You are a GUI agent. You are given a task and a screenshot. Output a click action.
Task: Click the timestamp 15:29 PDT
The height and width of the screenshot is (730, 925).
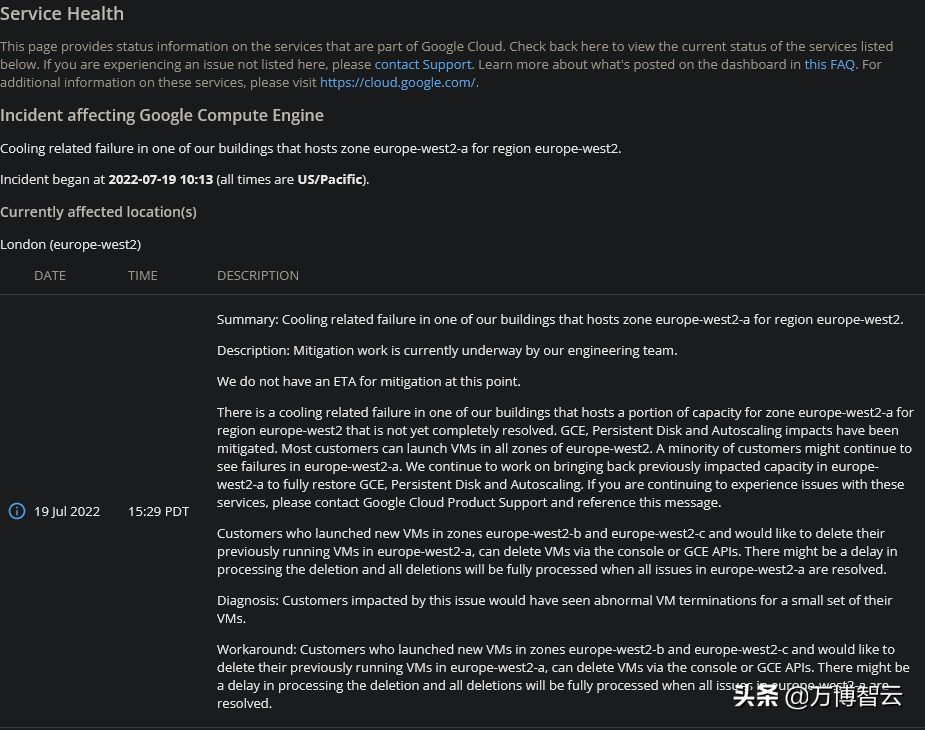coord(158,511)
